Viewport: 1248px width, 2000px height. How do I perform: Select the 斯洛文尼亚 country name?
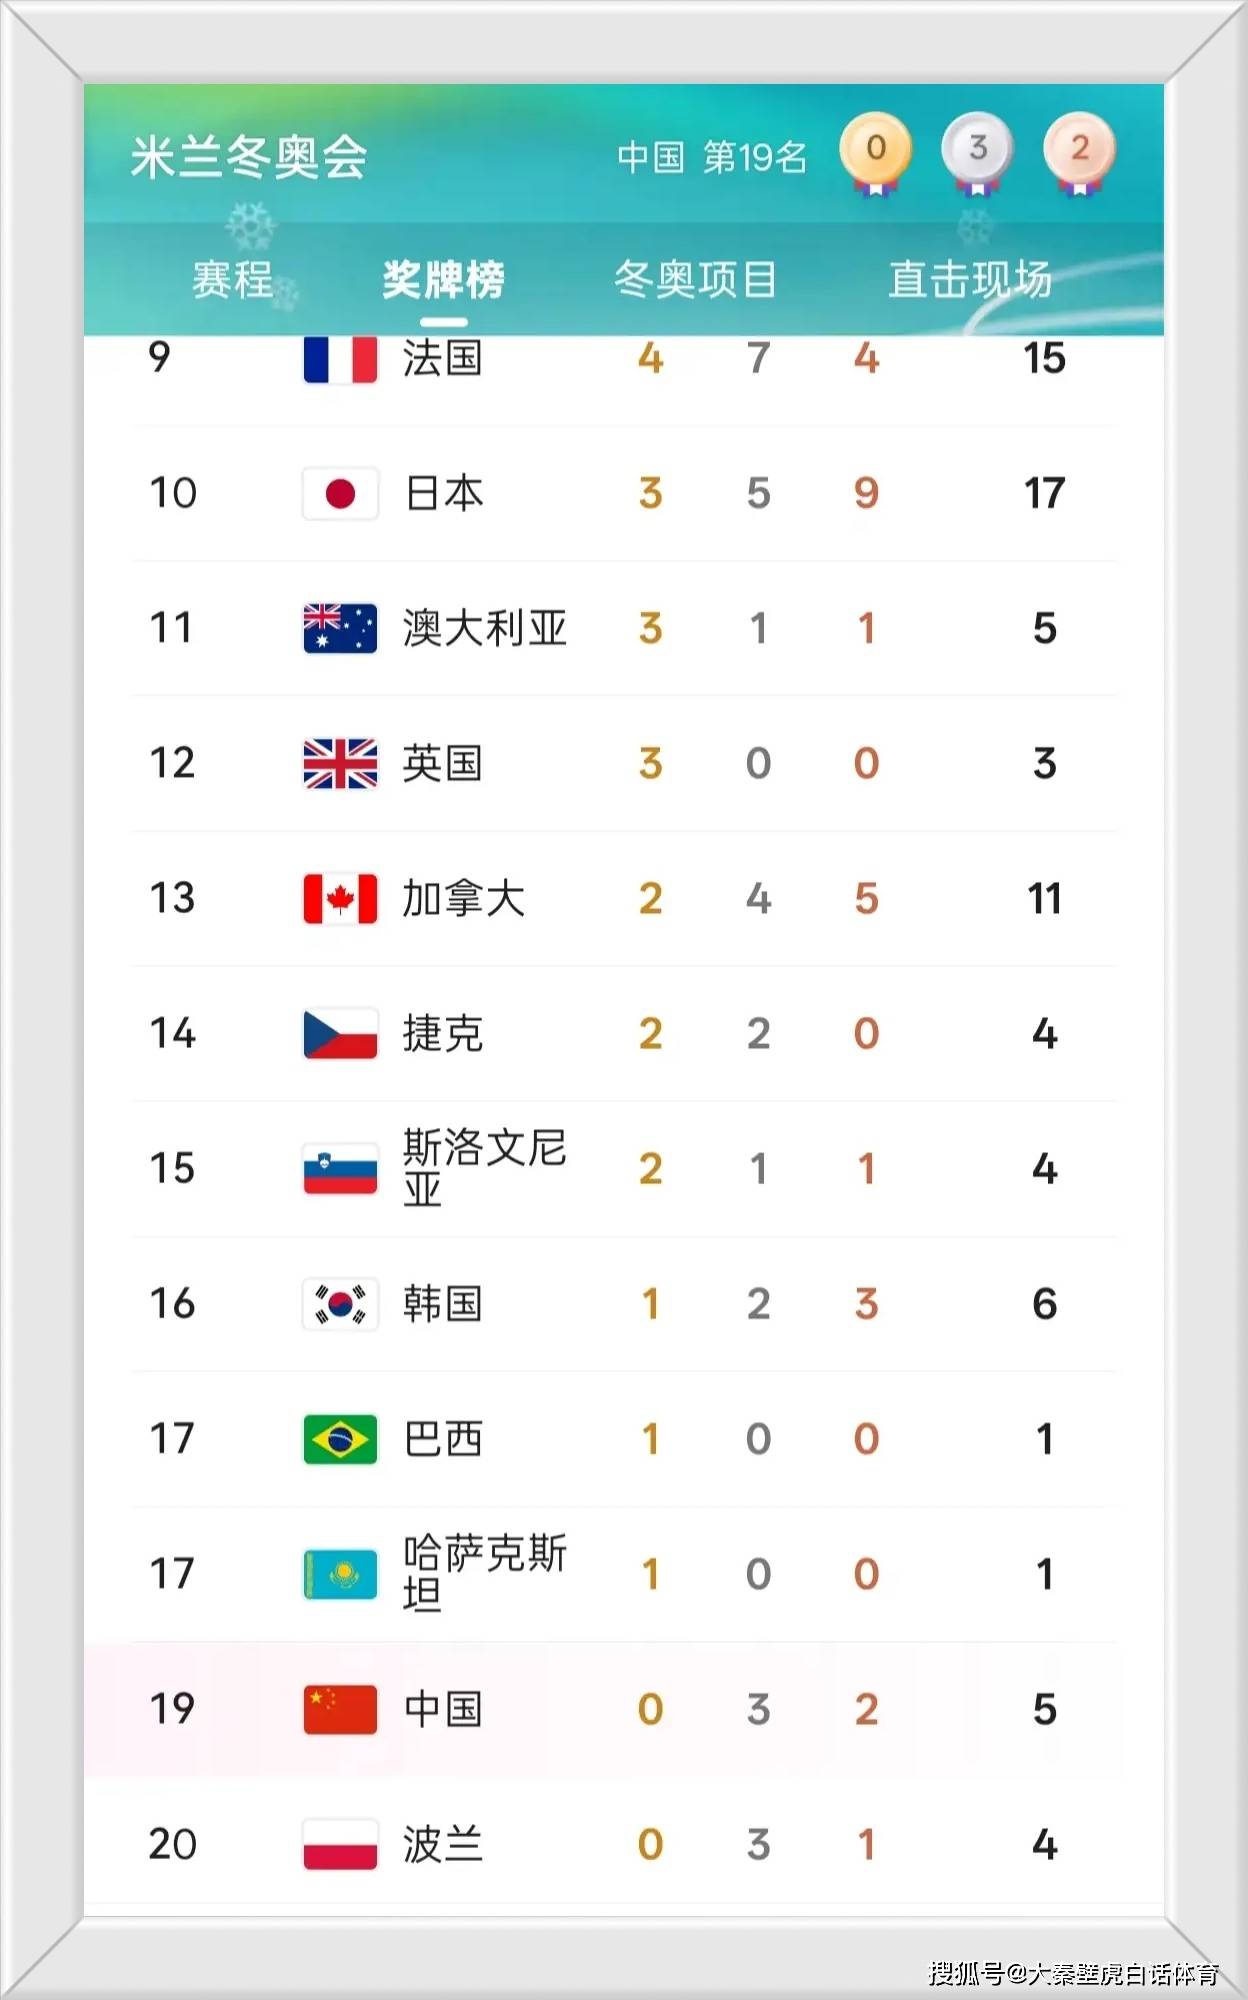click(x=484, y=1168)
